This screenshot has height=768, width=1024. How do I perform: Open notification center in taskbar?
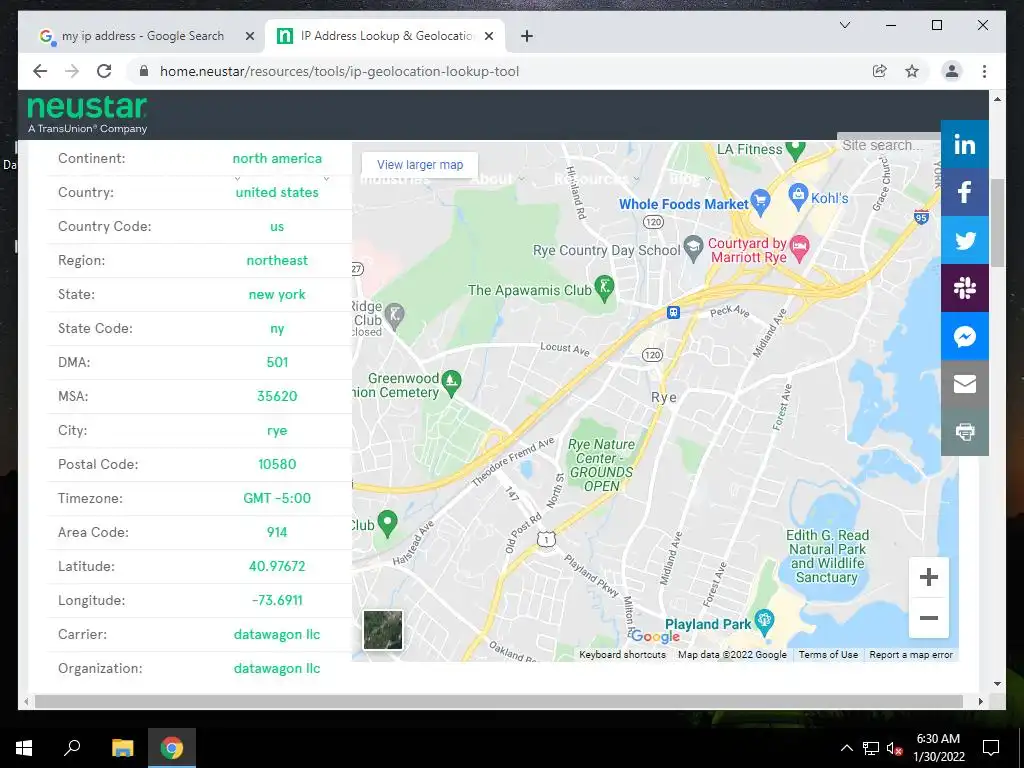(x=991, y=748)
